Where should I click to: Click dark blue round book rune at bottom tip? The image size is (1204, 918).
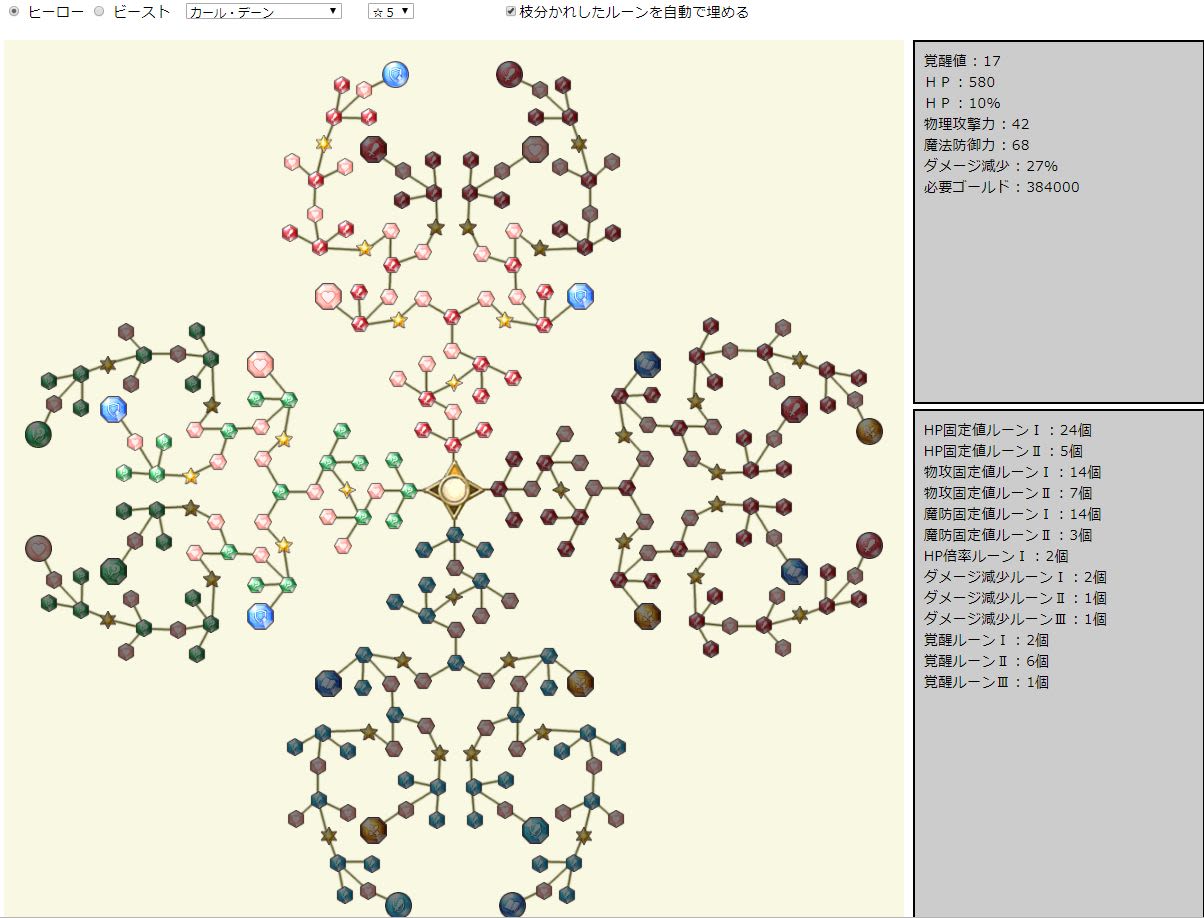tap(512, 905)
